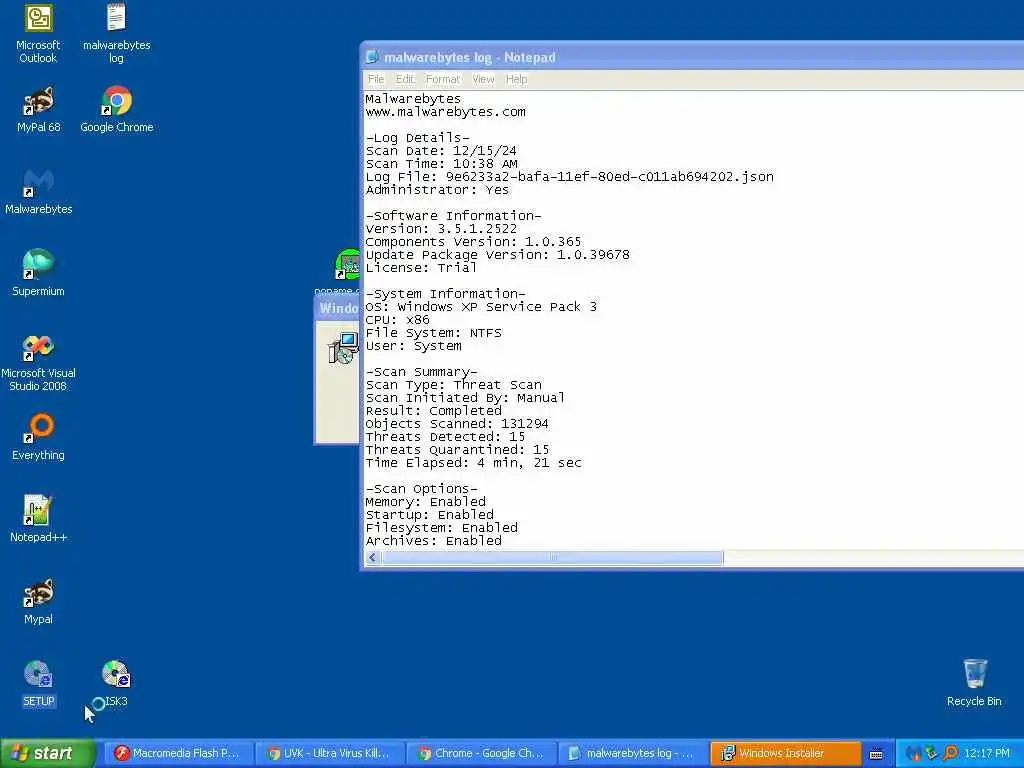Viewport: 1024px width, 768px height.
Task: Click the 'Threats Quarantined: 15' line
Action: 457,450
